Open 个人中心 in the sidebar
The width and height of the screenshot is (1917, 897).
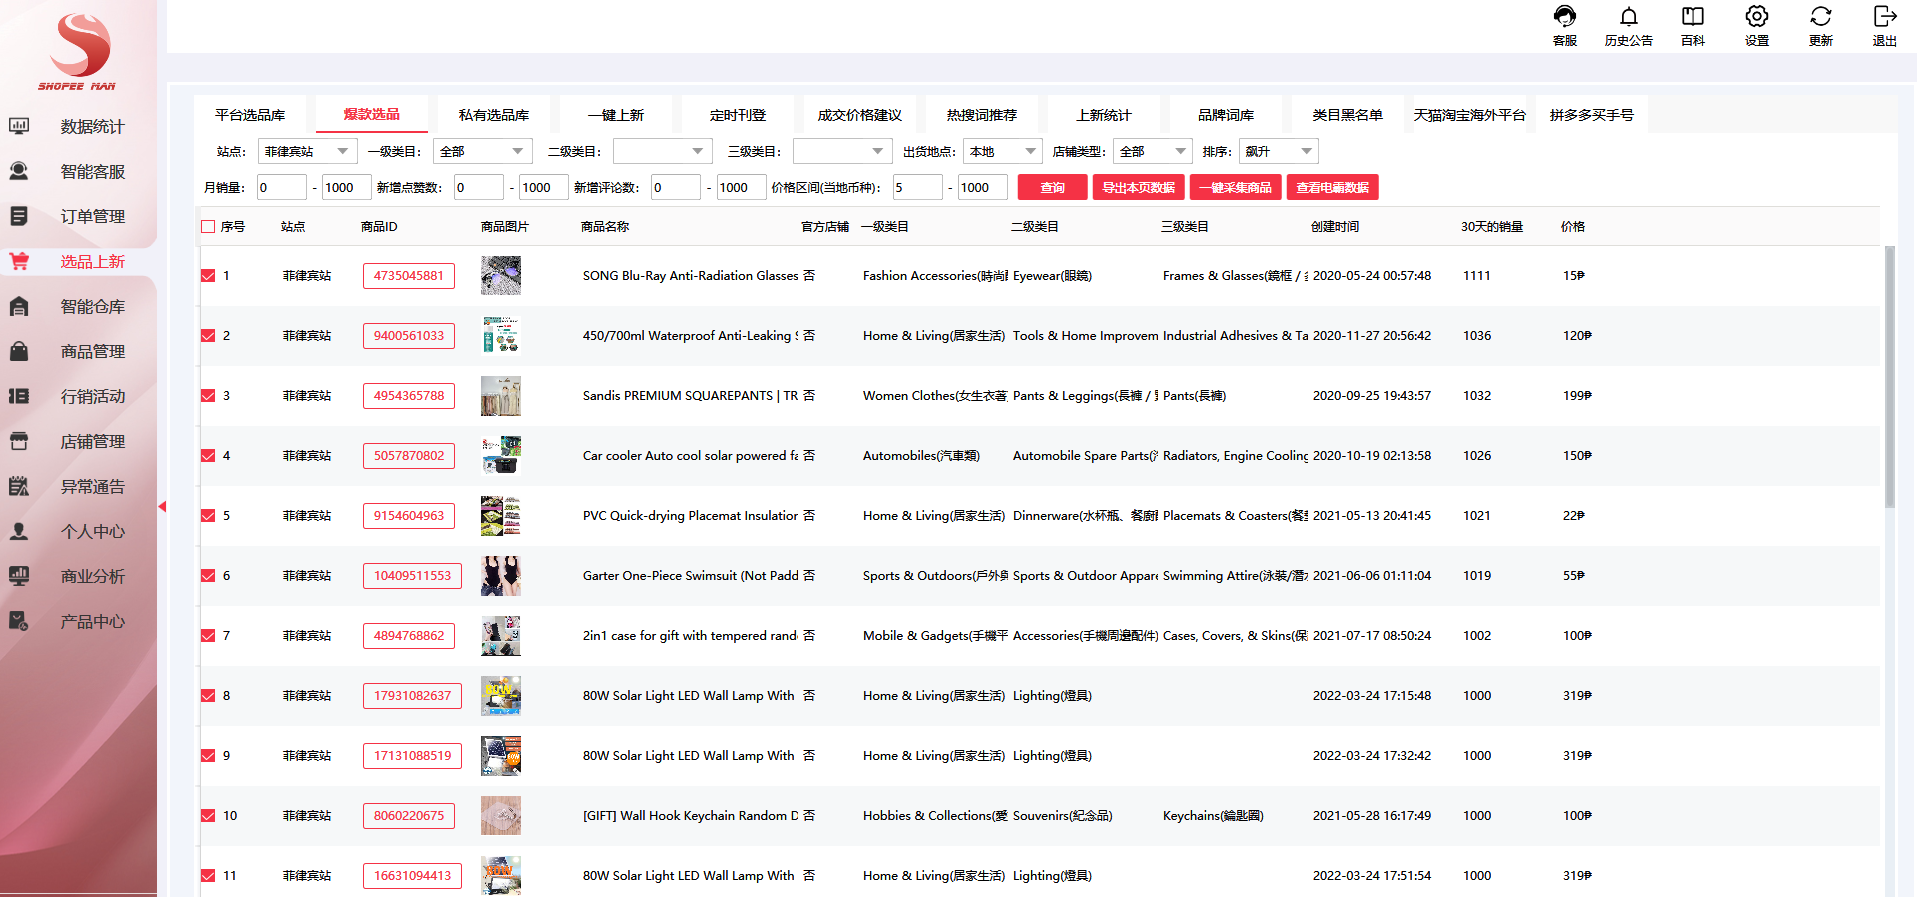click(x=78, y=532)
